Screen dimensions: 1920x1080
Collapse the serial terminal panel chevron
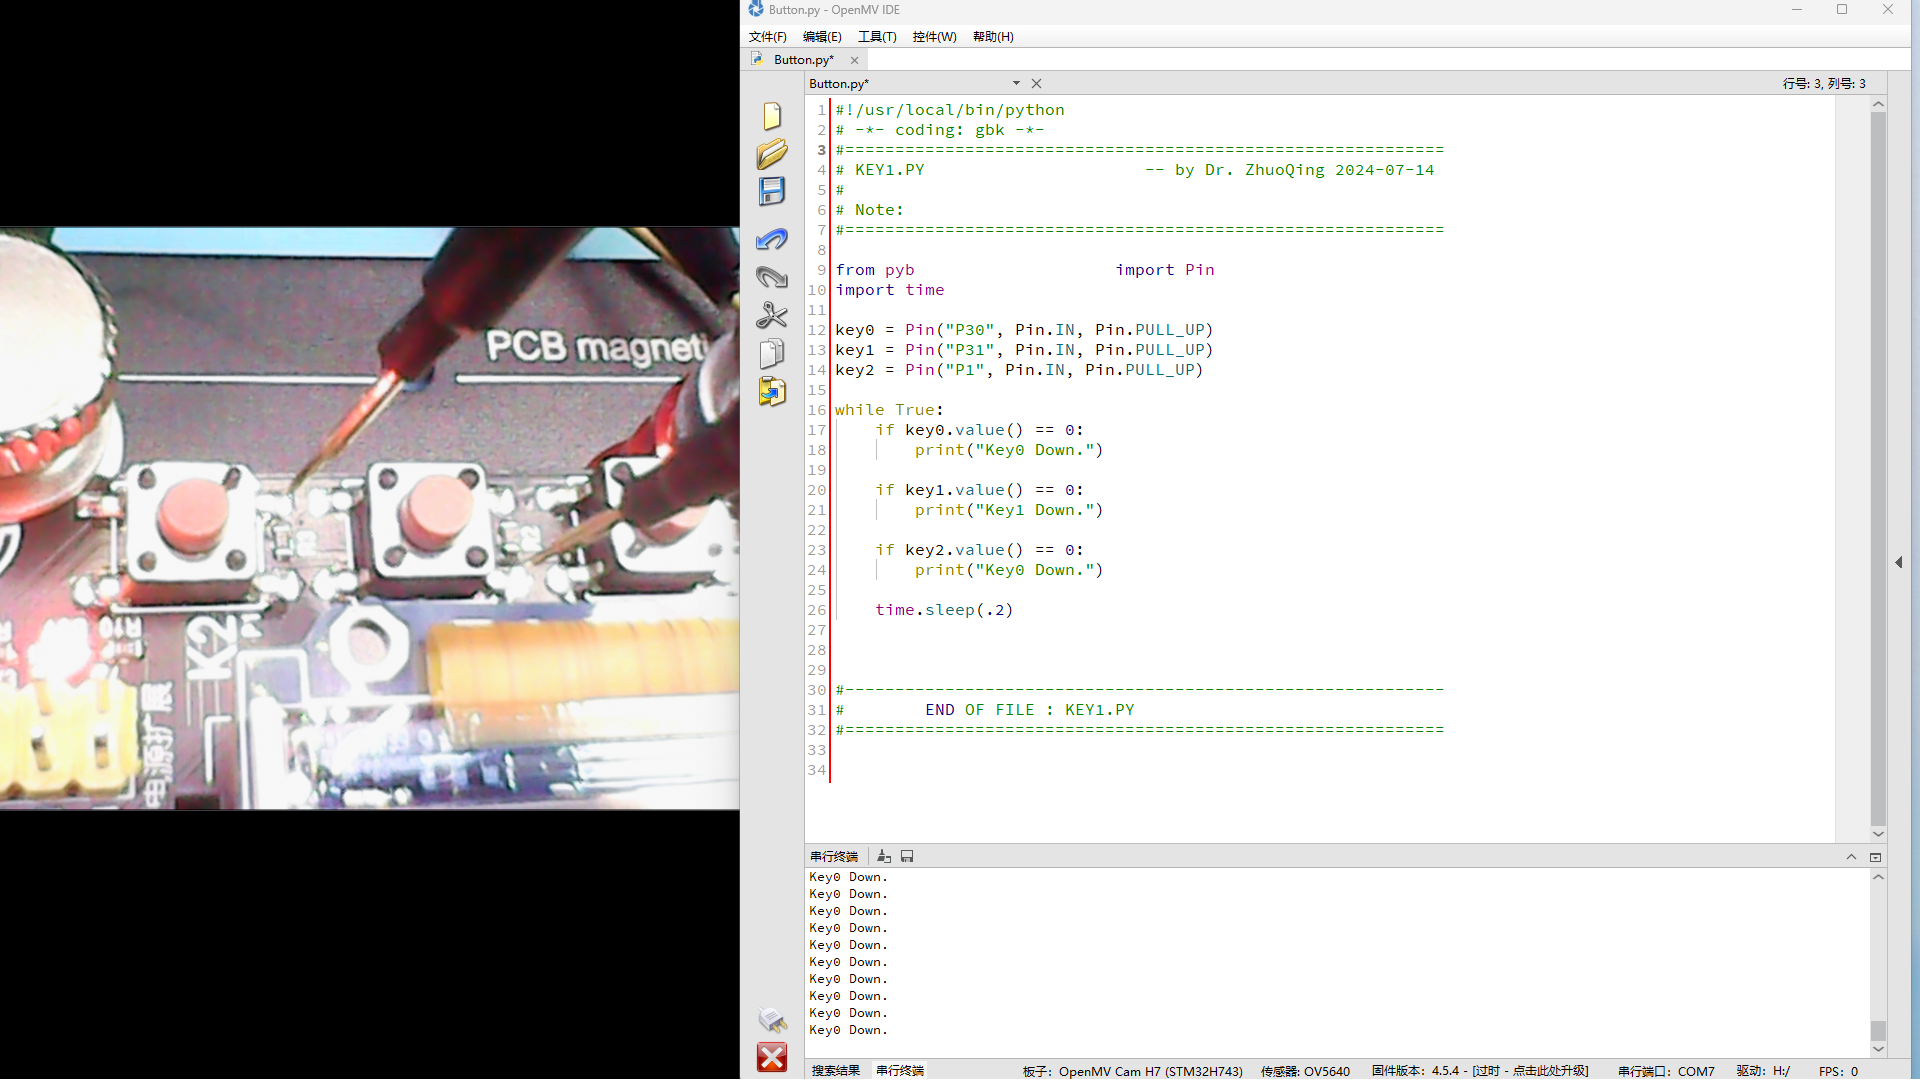coord(1851,857)
